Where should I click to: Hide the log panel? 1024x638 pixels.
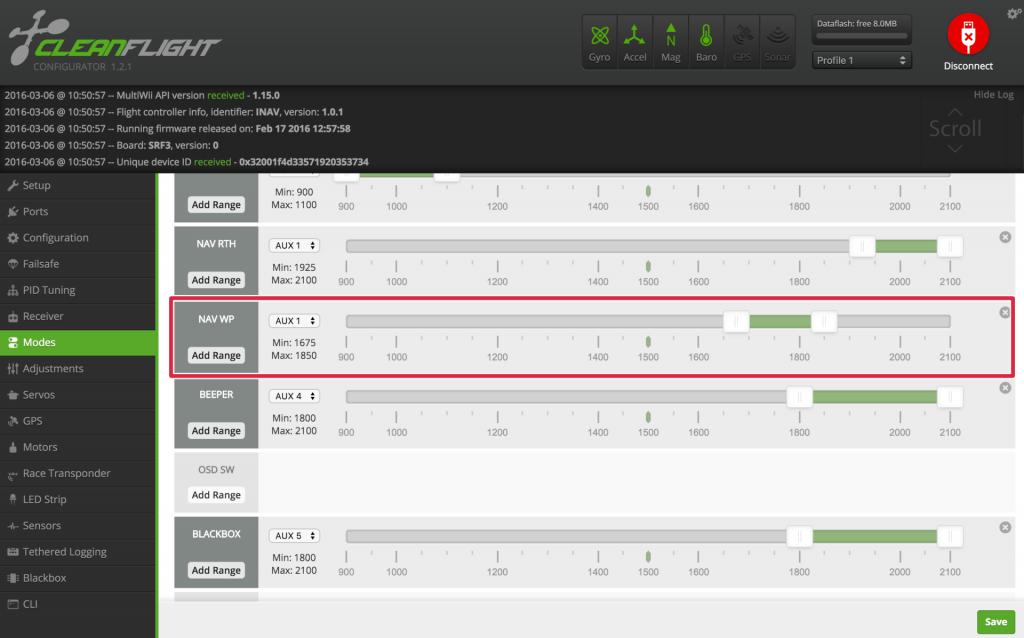tap(994, 93)
